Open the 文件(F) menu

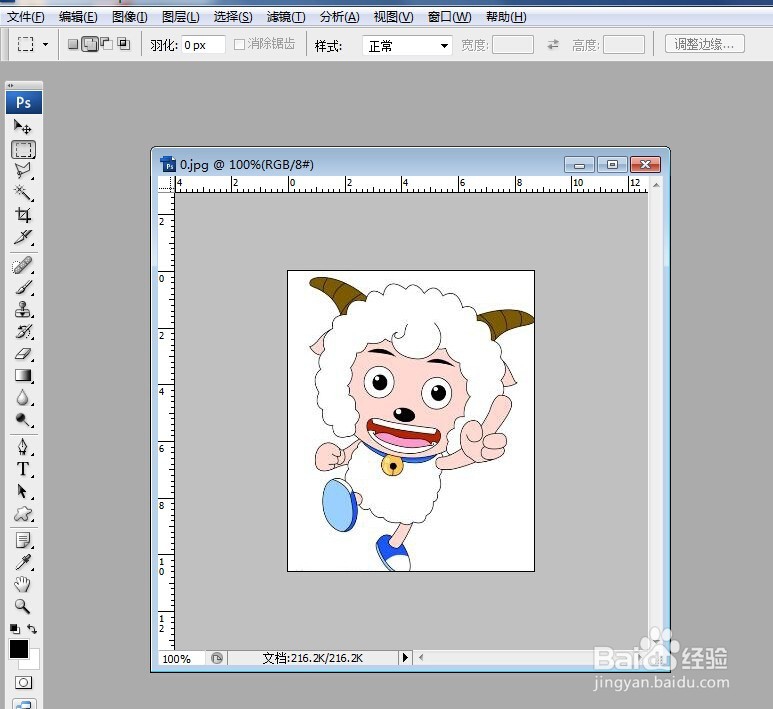coord(26,17)
